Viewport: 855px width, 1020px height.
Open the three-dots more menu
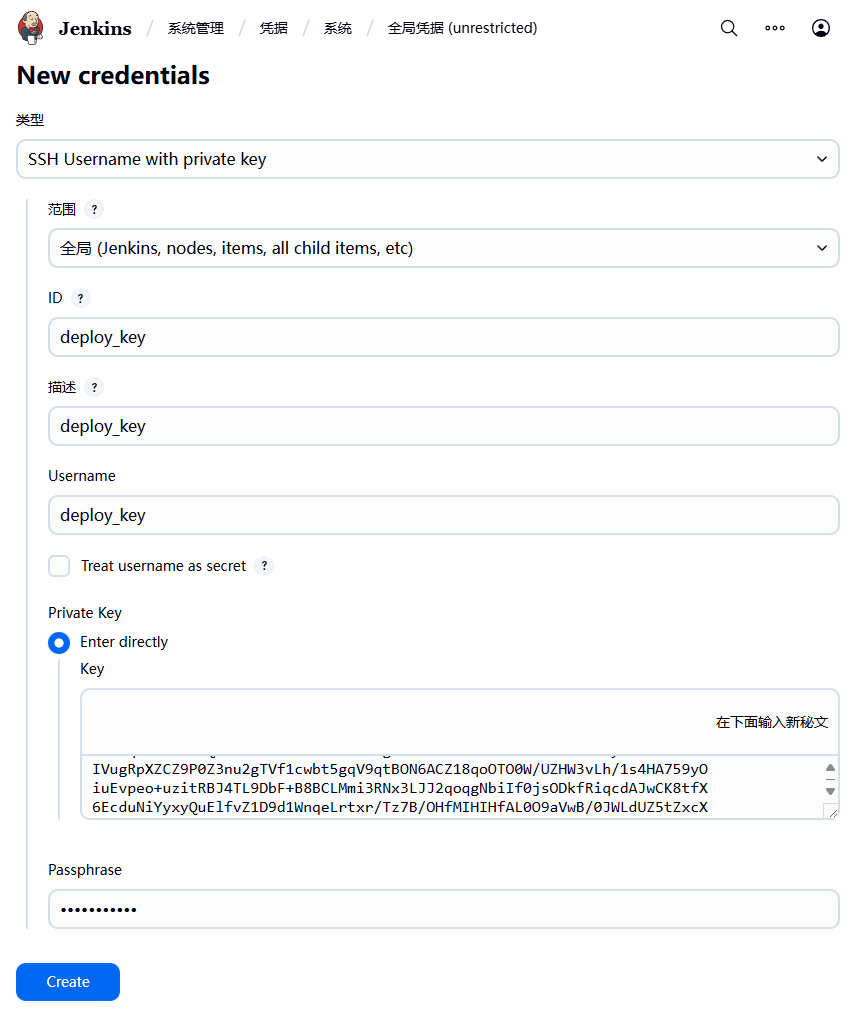tap(775, 28)
